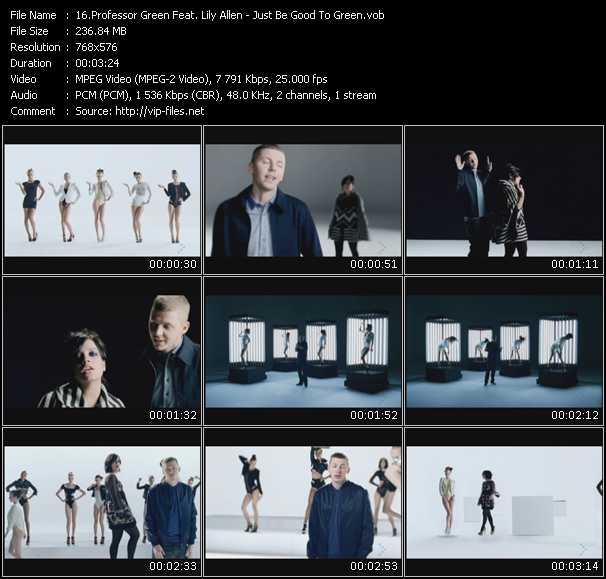This screenshot has height=579, width=606.
Task: Open the thumbnail at 00:03:14
Action: [x=504, y=502]
